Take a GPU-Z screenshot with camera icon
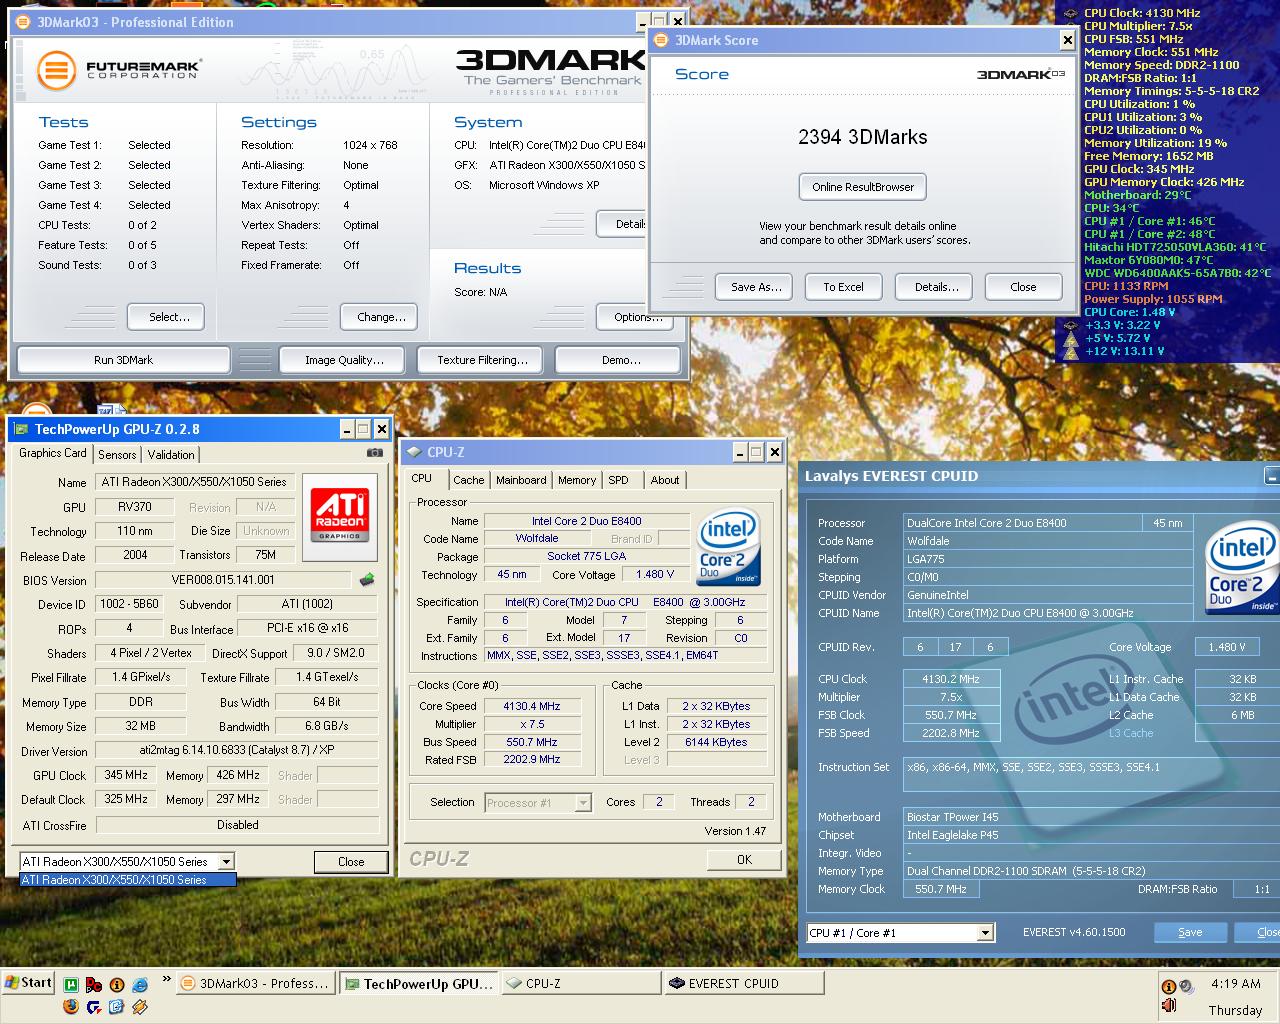 pos(374,452)
